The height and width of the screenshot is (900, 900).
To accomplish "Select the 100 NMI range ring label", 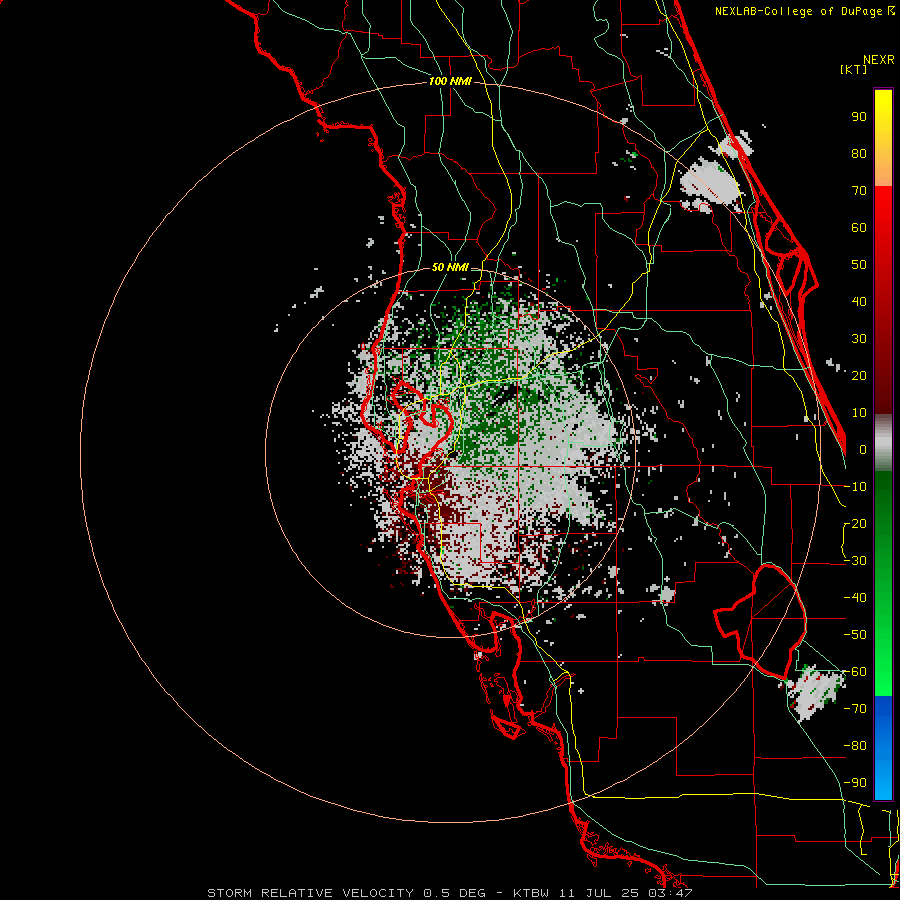I will point(450,82).
